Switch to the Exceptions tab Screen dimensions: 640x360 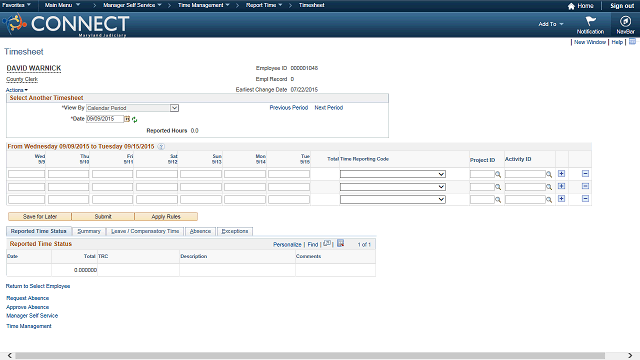[235, 231]
